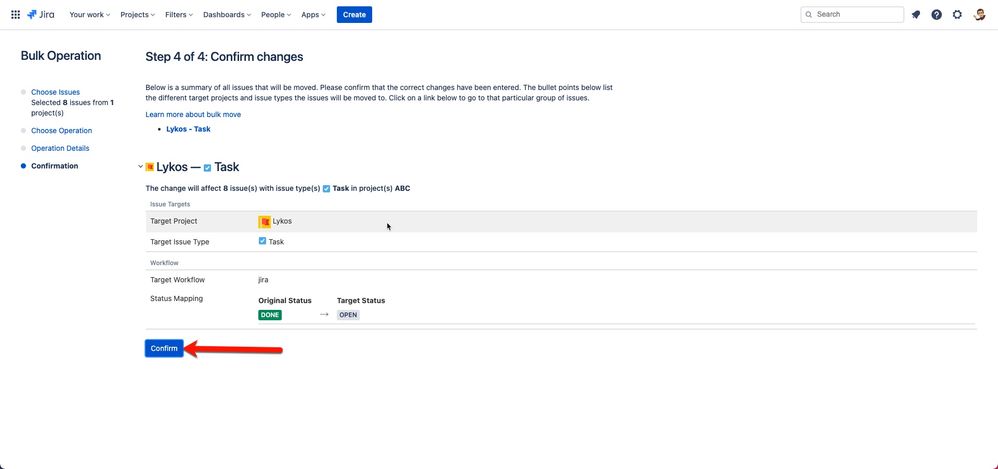Click the Target Issue Type label
The image size is (998, 469).
(179, 242)
